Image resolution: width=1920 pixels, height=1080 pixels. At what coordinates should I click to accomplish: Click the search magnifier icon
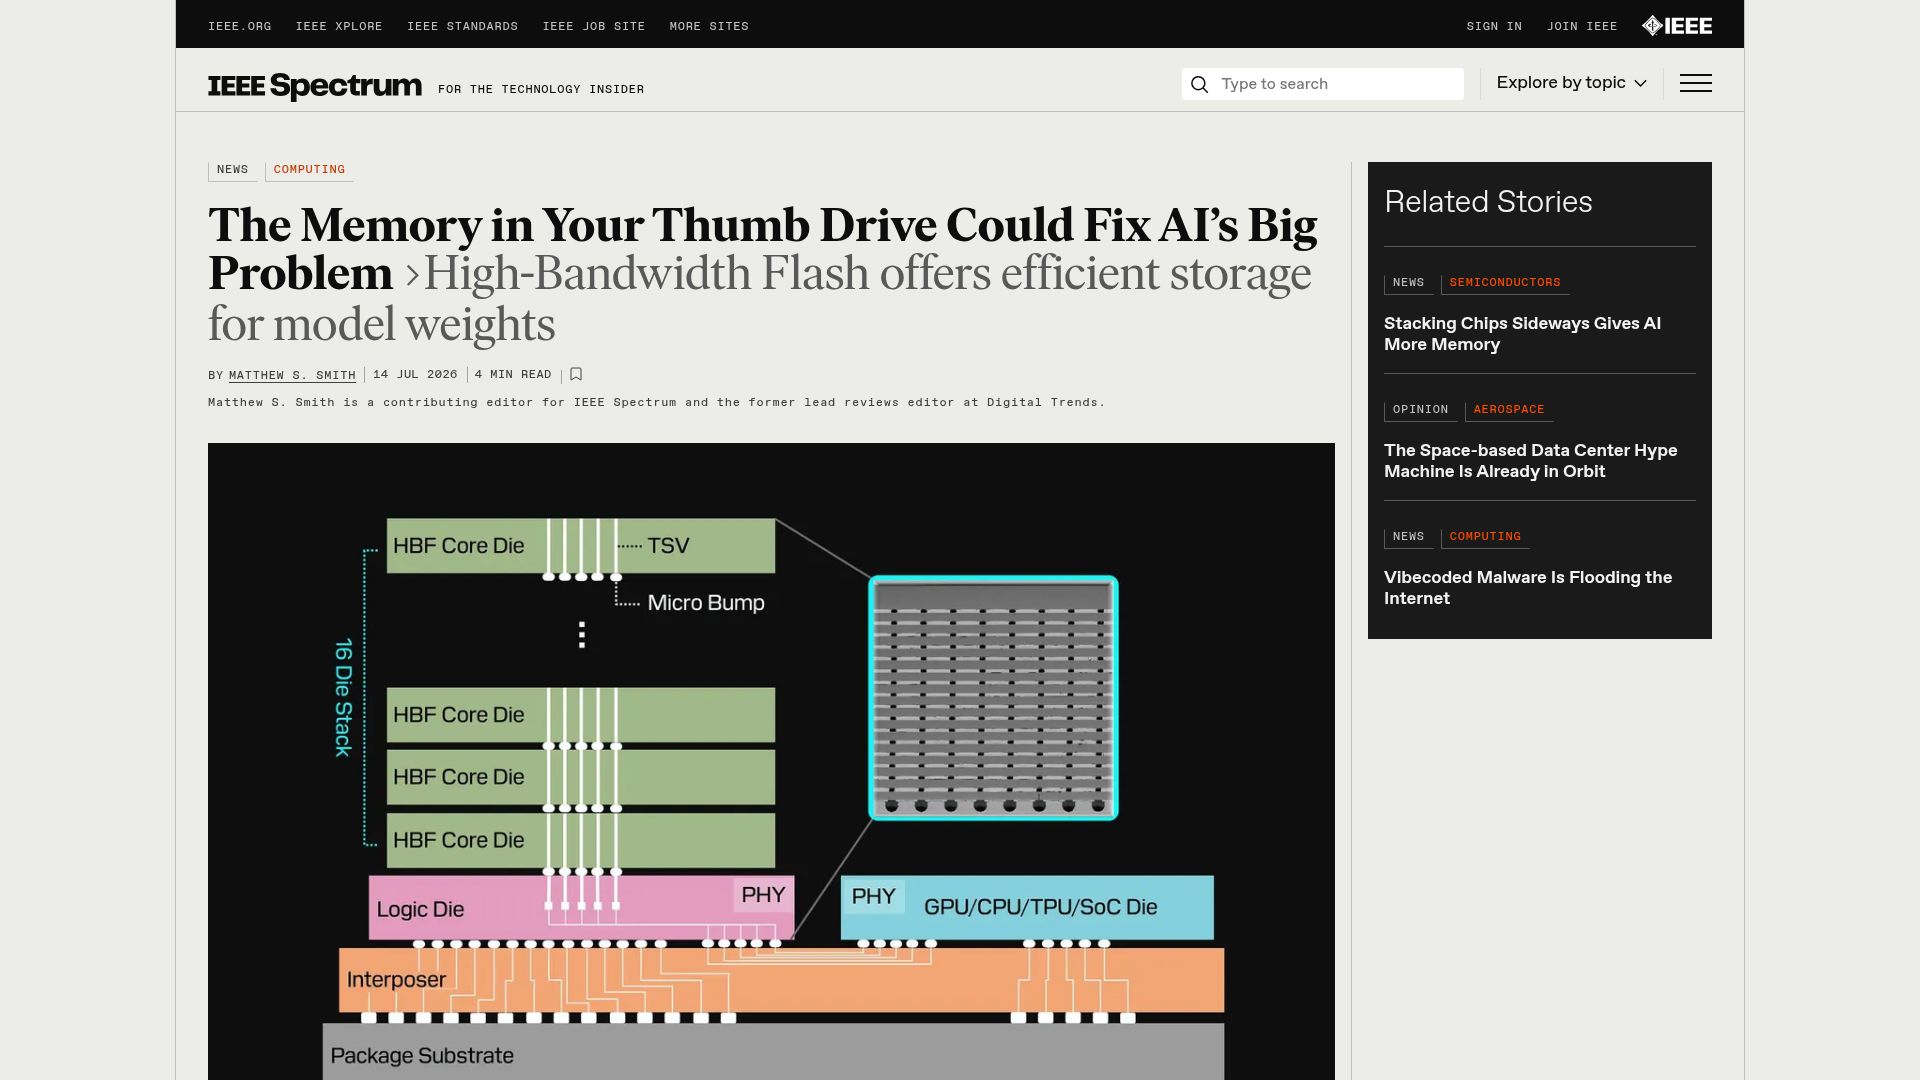1200,84
